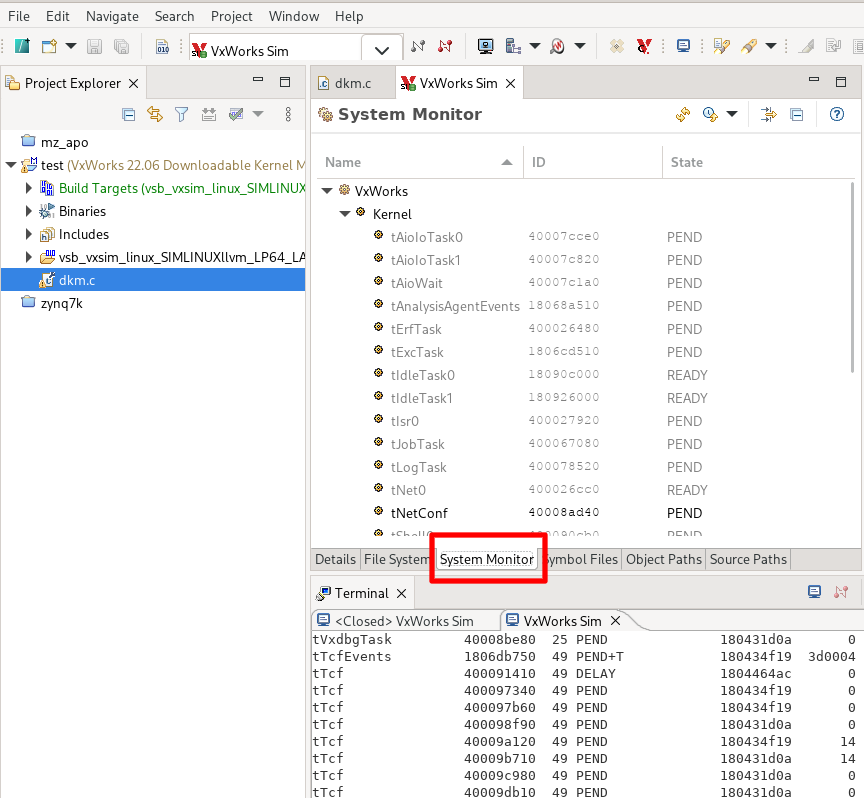Click the highlighter marker toolbar icon
The height and width of the screenshot is (798, 864).
click(x=749, y=46)
